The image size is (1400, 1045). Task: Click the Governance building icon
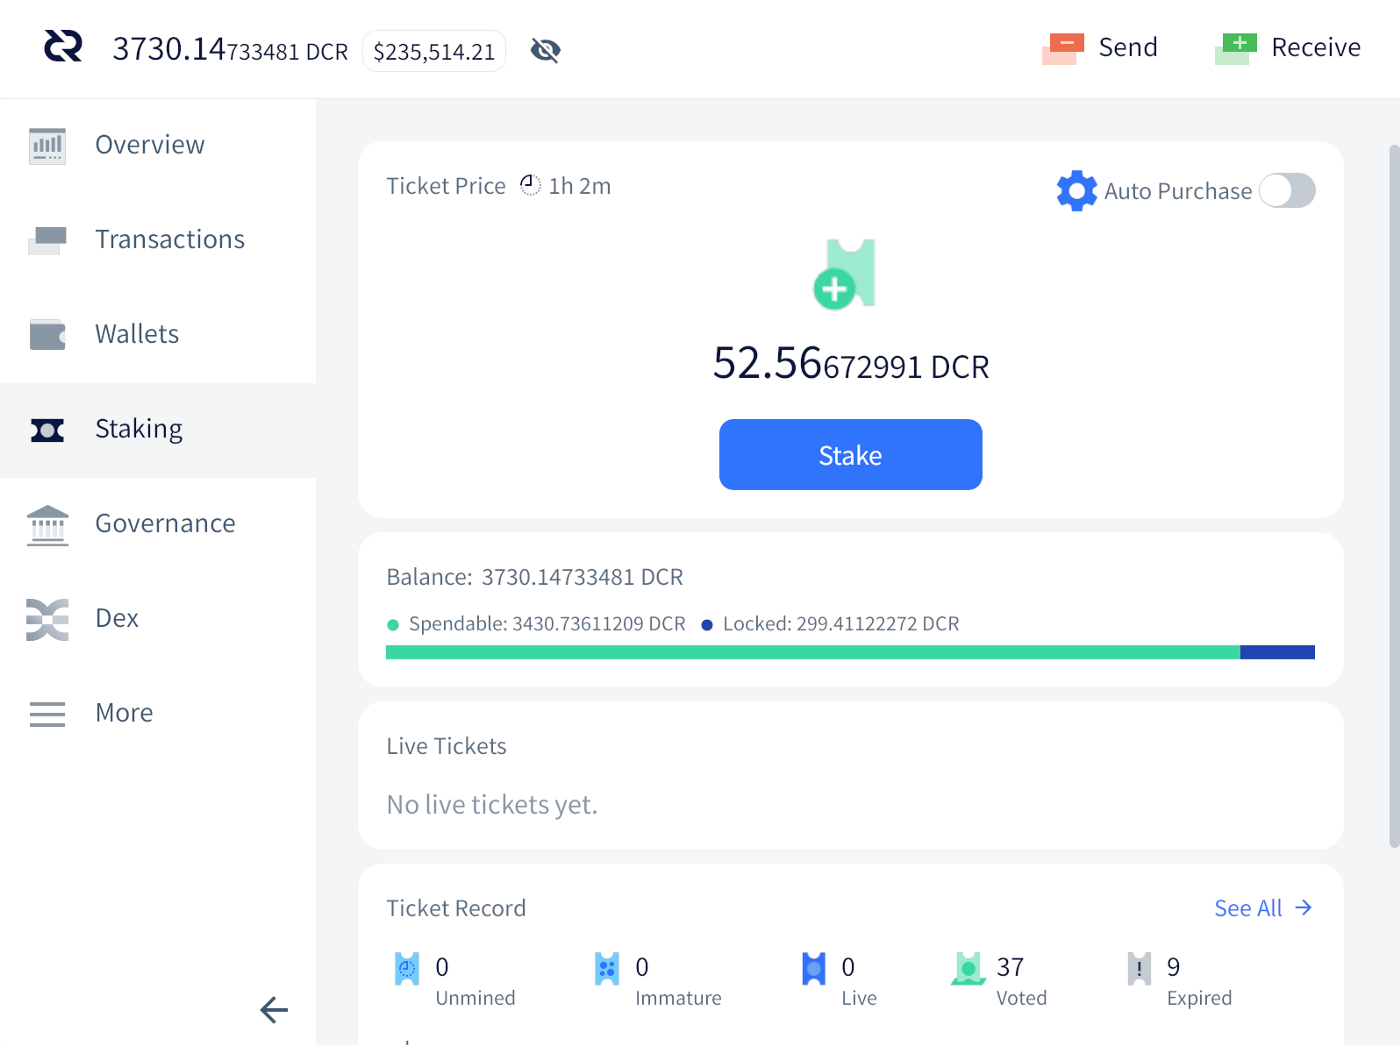coord(47,525)
